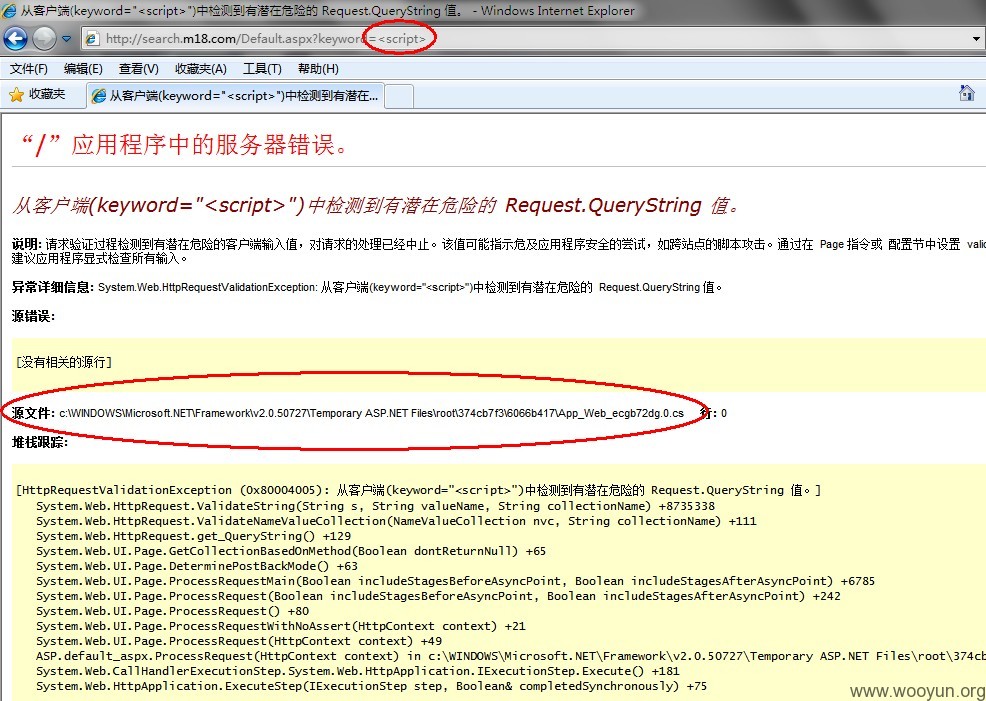Click the Page.ProcessRequest() +80 stack line
The width and height of the screenshot is (986, 701).
coord(172,611)
